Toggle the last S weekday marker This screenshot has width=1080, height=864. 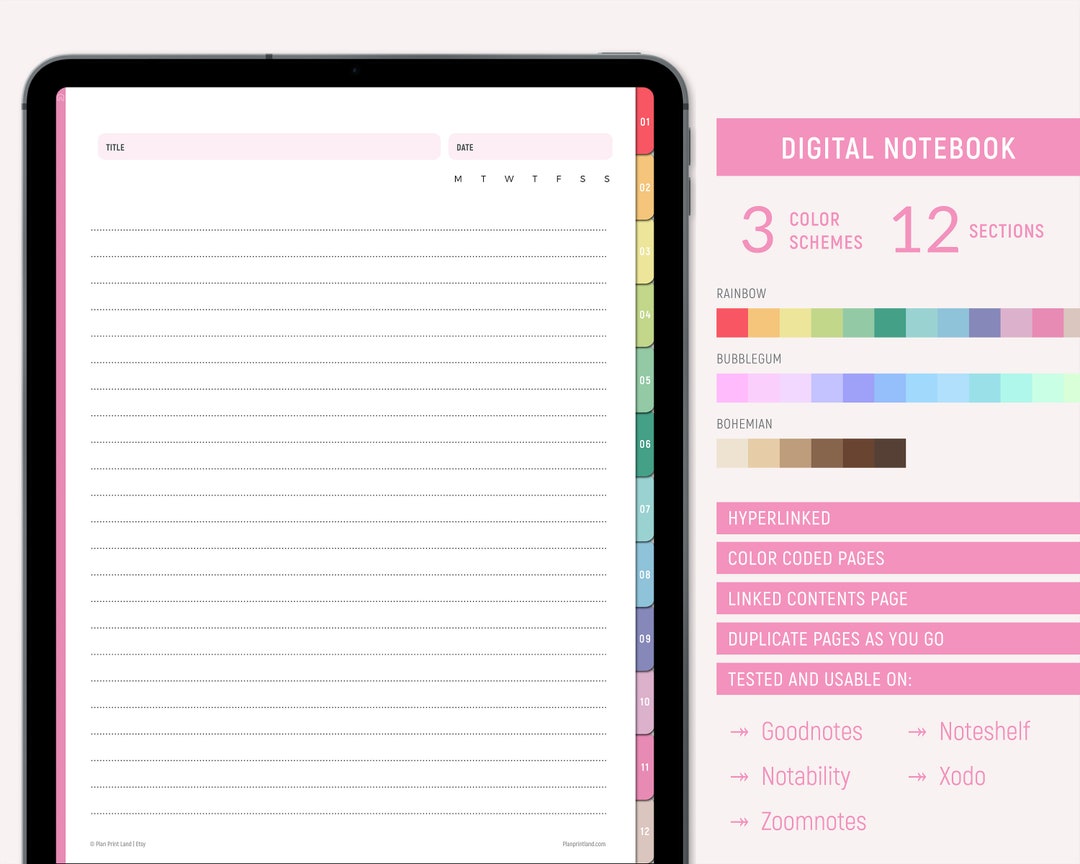point(607,179)
